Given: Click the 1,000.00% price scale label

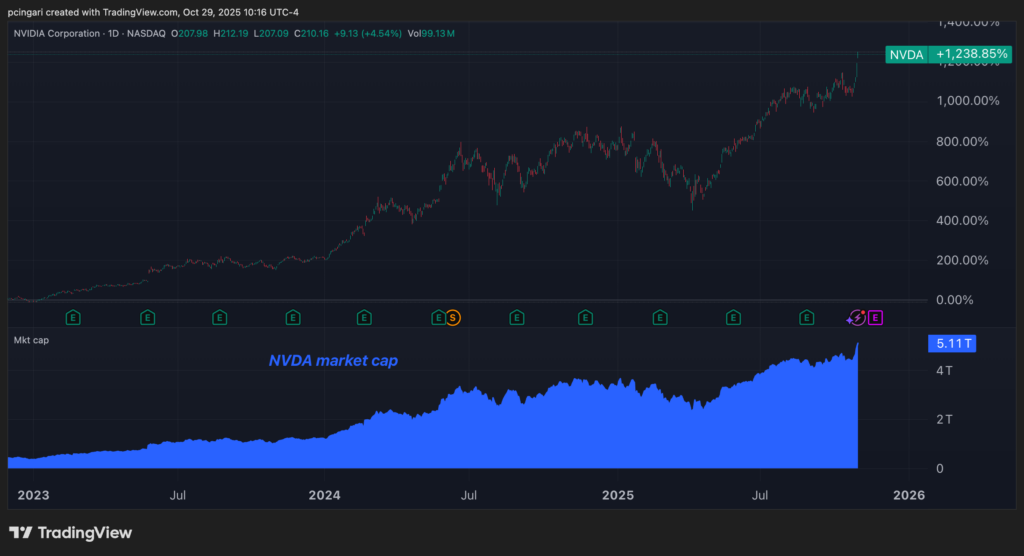Looking at the screenshot, I should click(x=965, y=101).
